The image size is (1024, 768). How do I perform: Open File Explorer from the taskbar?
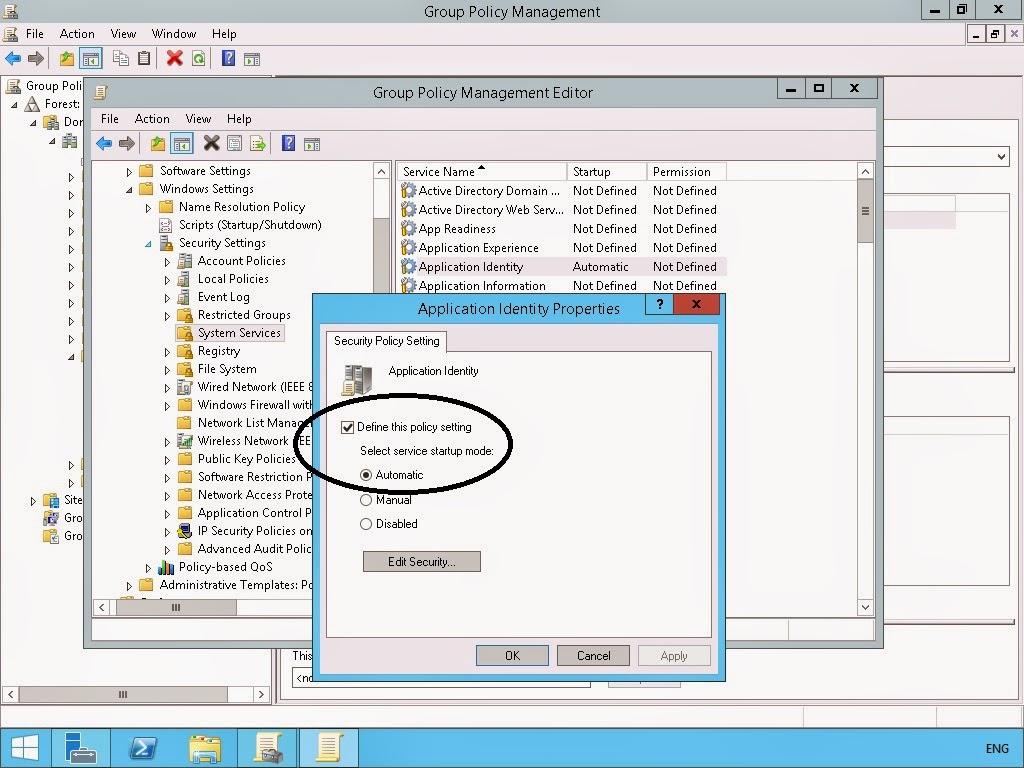pyautogui.click(x=204, y=748)
